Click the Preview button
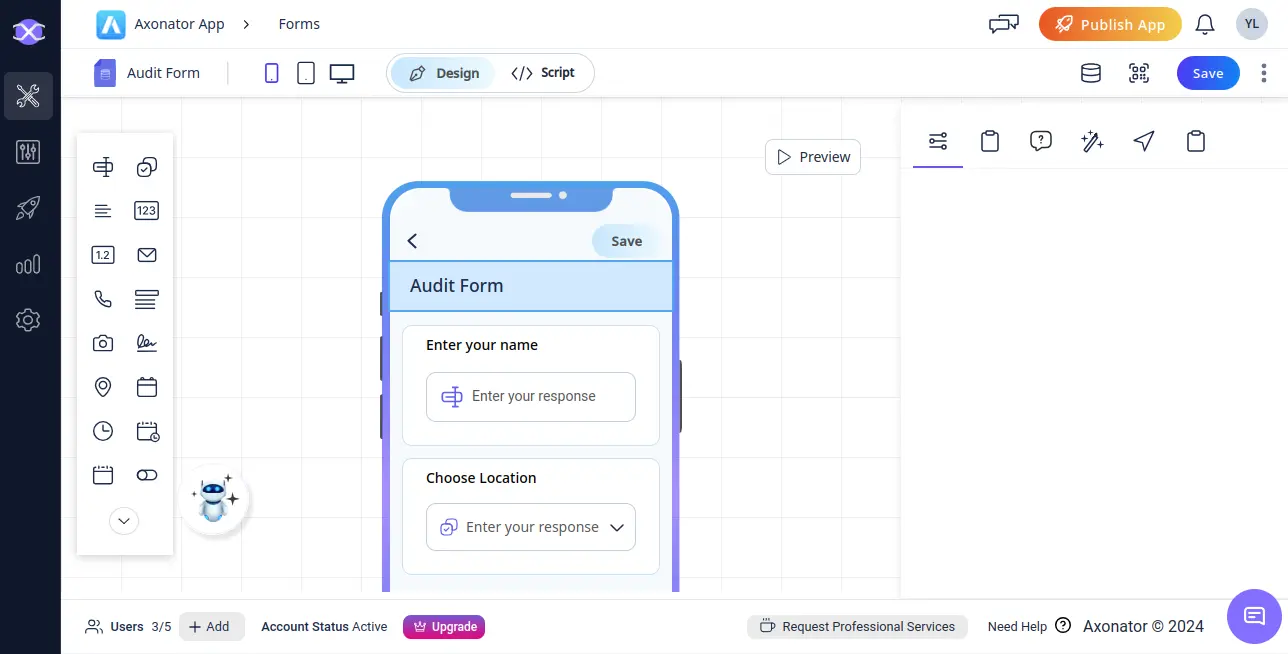The image size is (1288, 654). click(x=813, y=157)
